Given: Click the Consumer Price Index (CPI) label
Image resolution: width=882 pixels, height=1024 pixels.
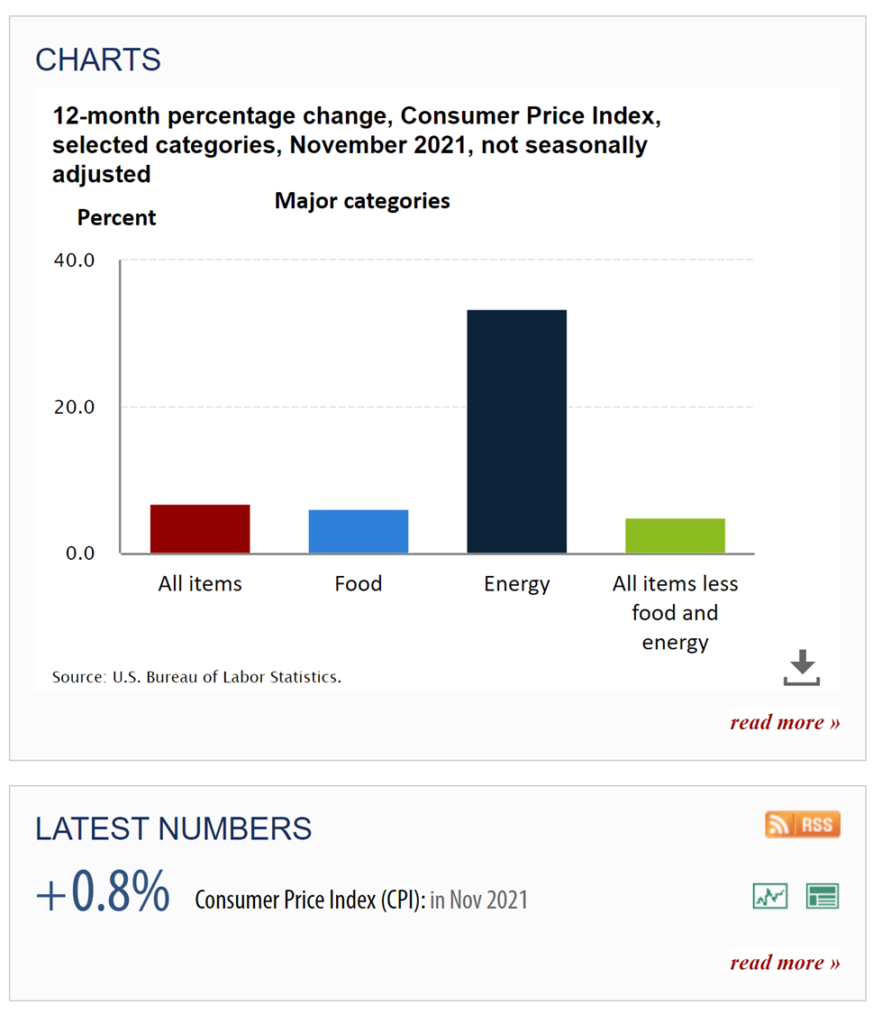Looking at the screenshot, I should 310,900.
